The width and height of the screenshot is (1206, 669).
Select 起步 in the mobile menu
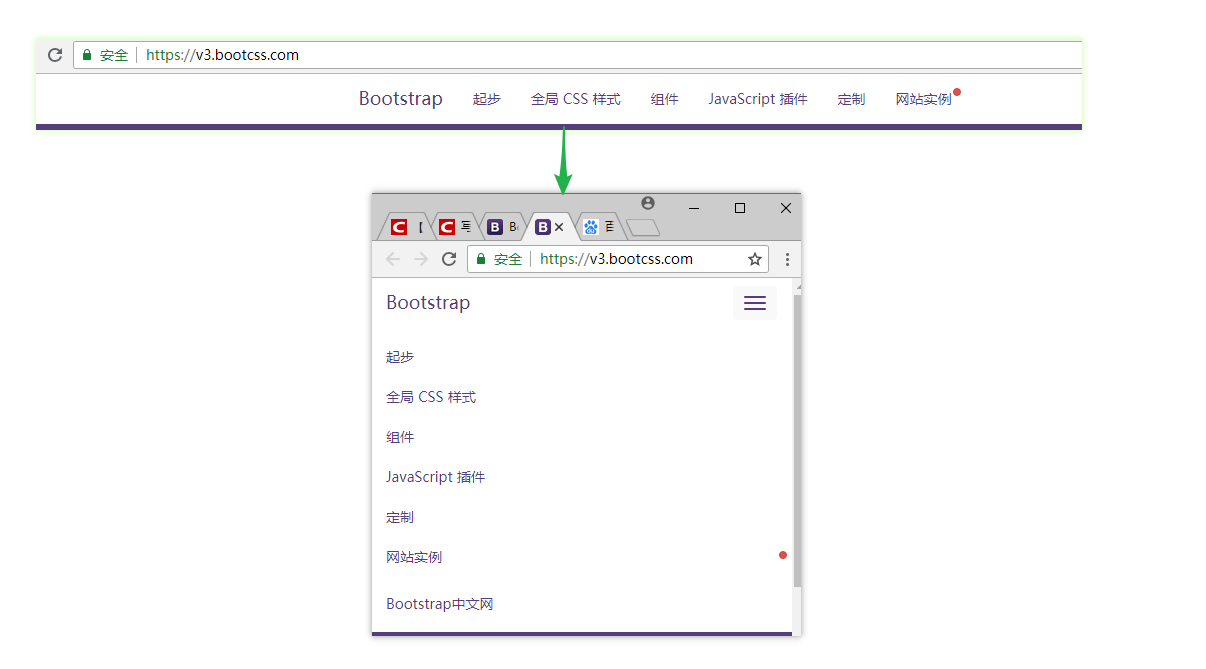[x=400, y=357]
